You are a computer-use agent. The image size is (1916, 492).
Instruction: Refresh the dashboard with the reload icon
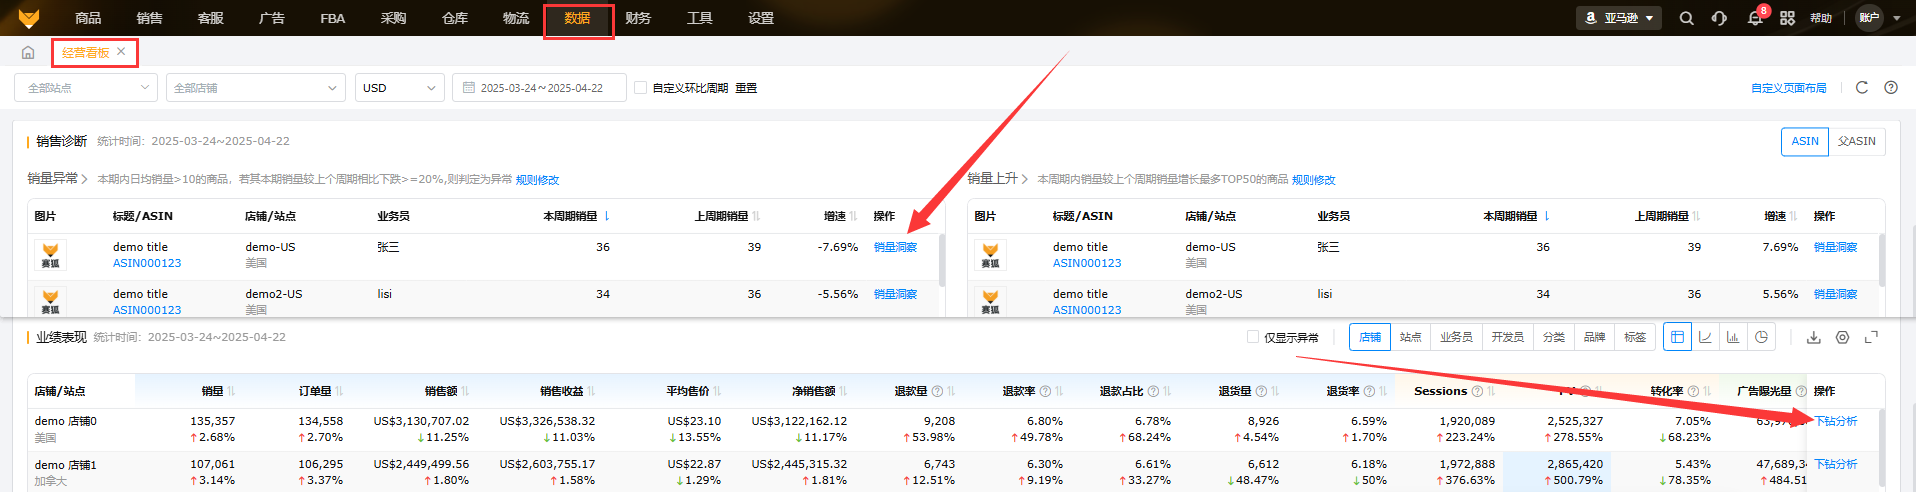coord(1861,88)
